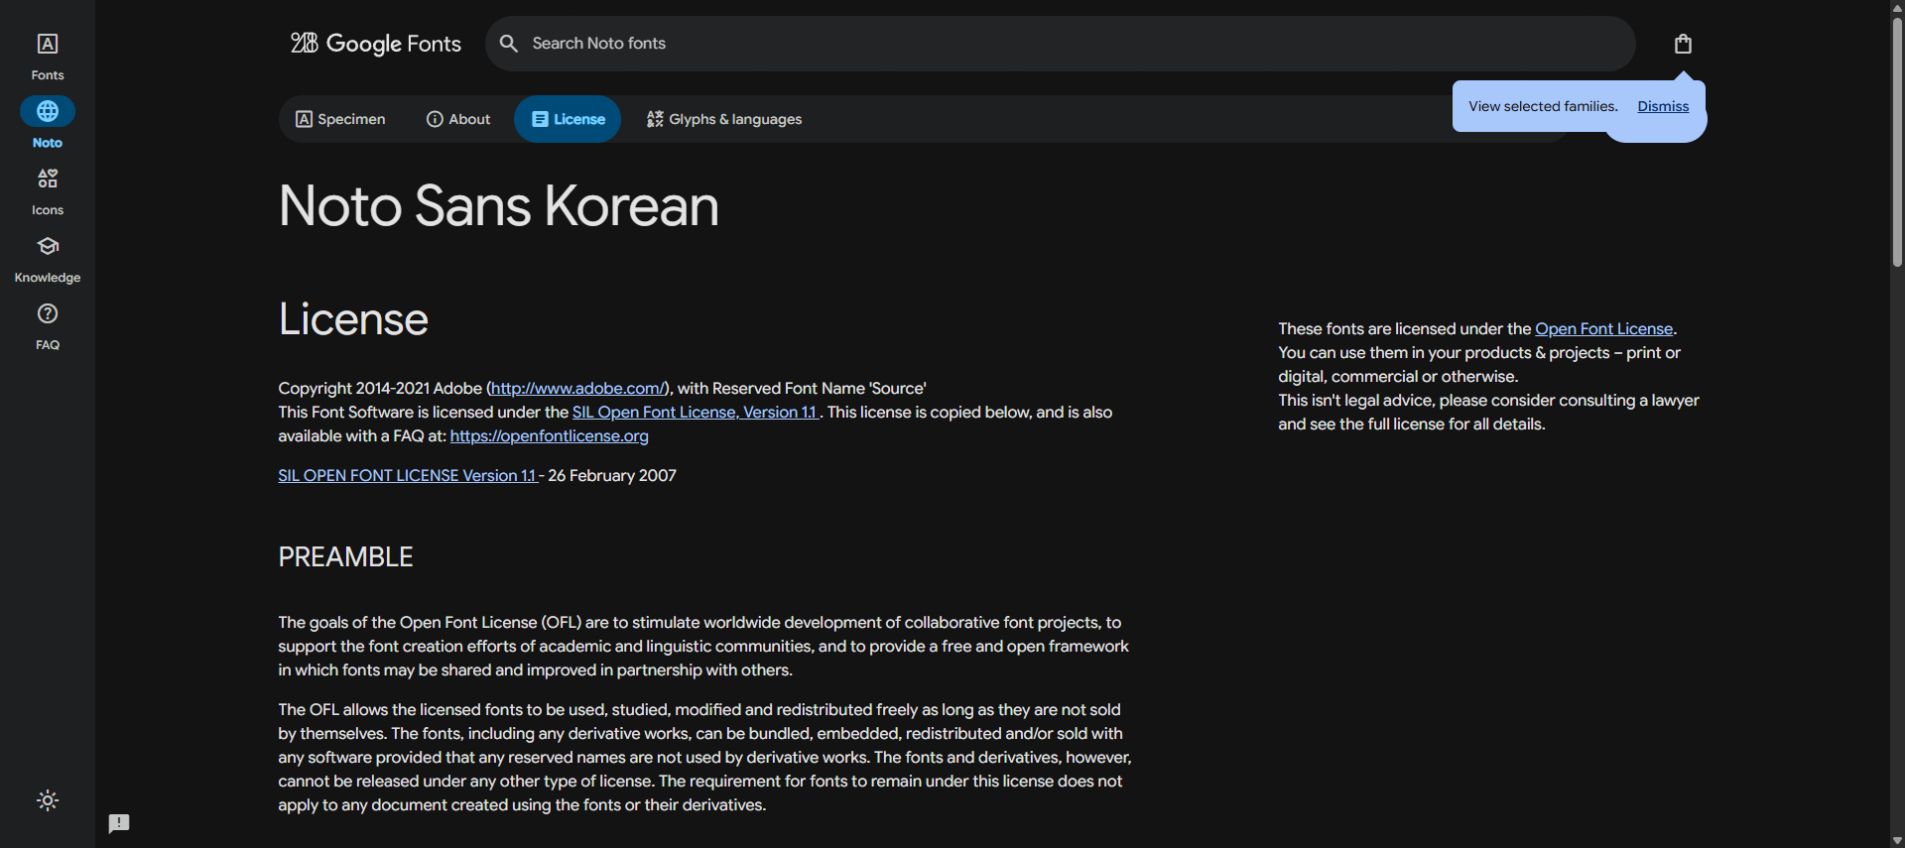Image resolution: width=1905 pixels, height=848 pixels.
Task: Select the Noto globe icon in the sidebar
Action: coord(47,111)
